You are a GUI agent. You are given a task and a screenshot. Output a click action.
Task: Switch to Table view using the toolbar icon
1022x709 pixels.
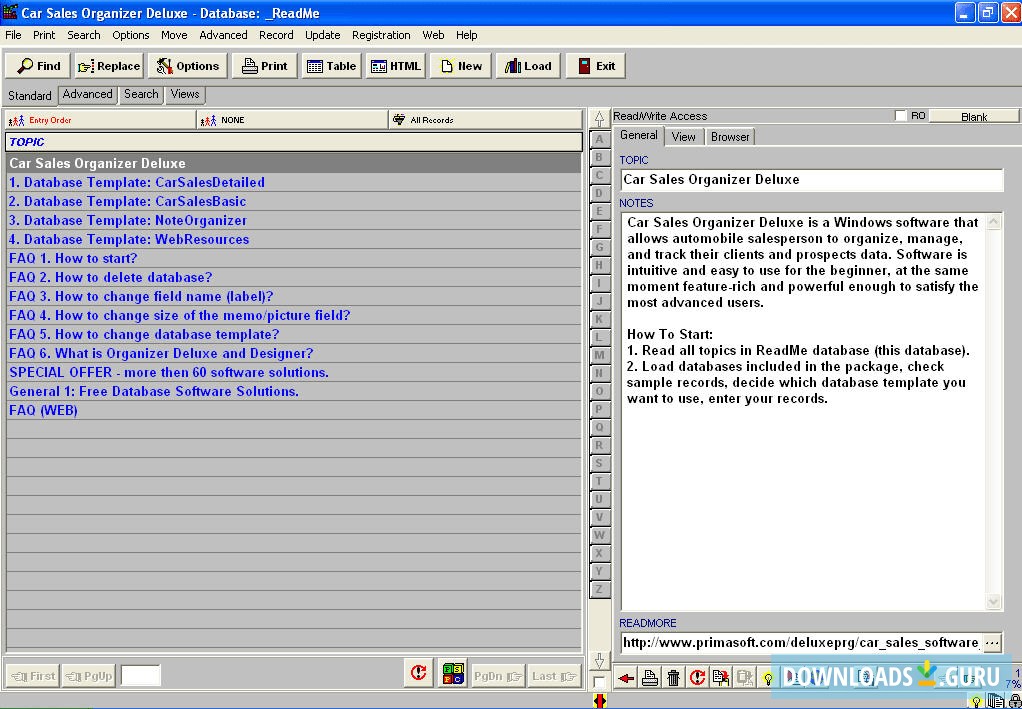tap(331, 65)
